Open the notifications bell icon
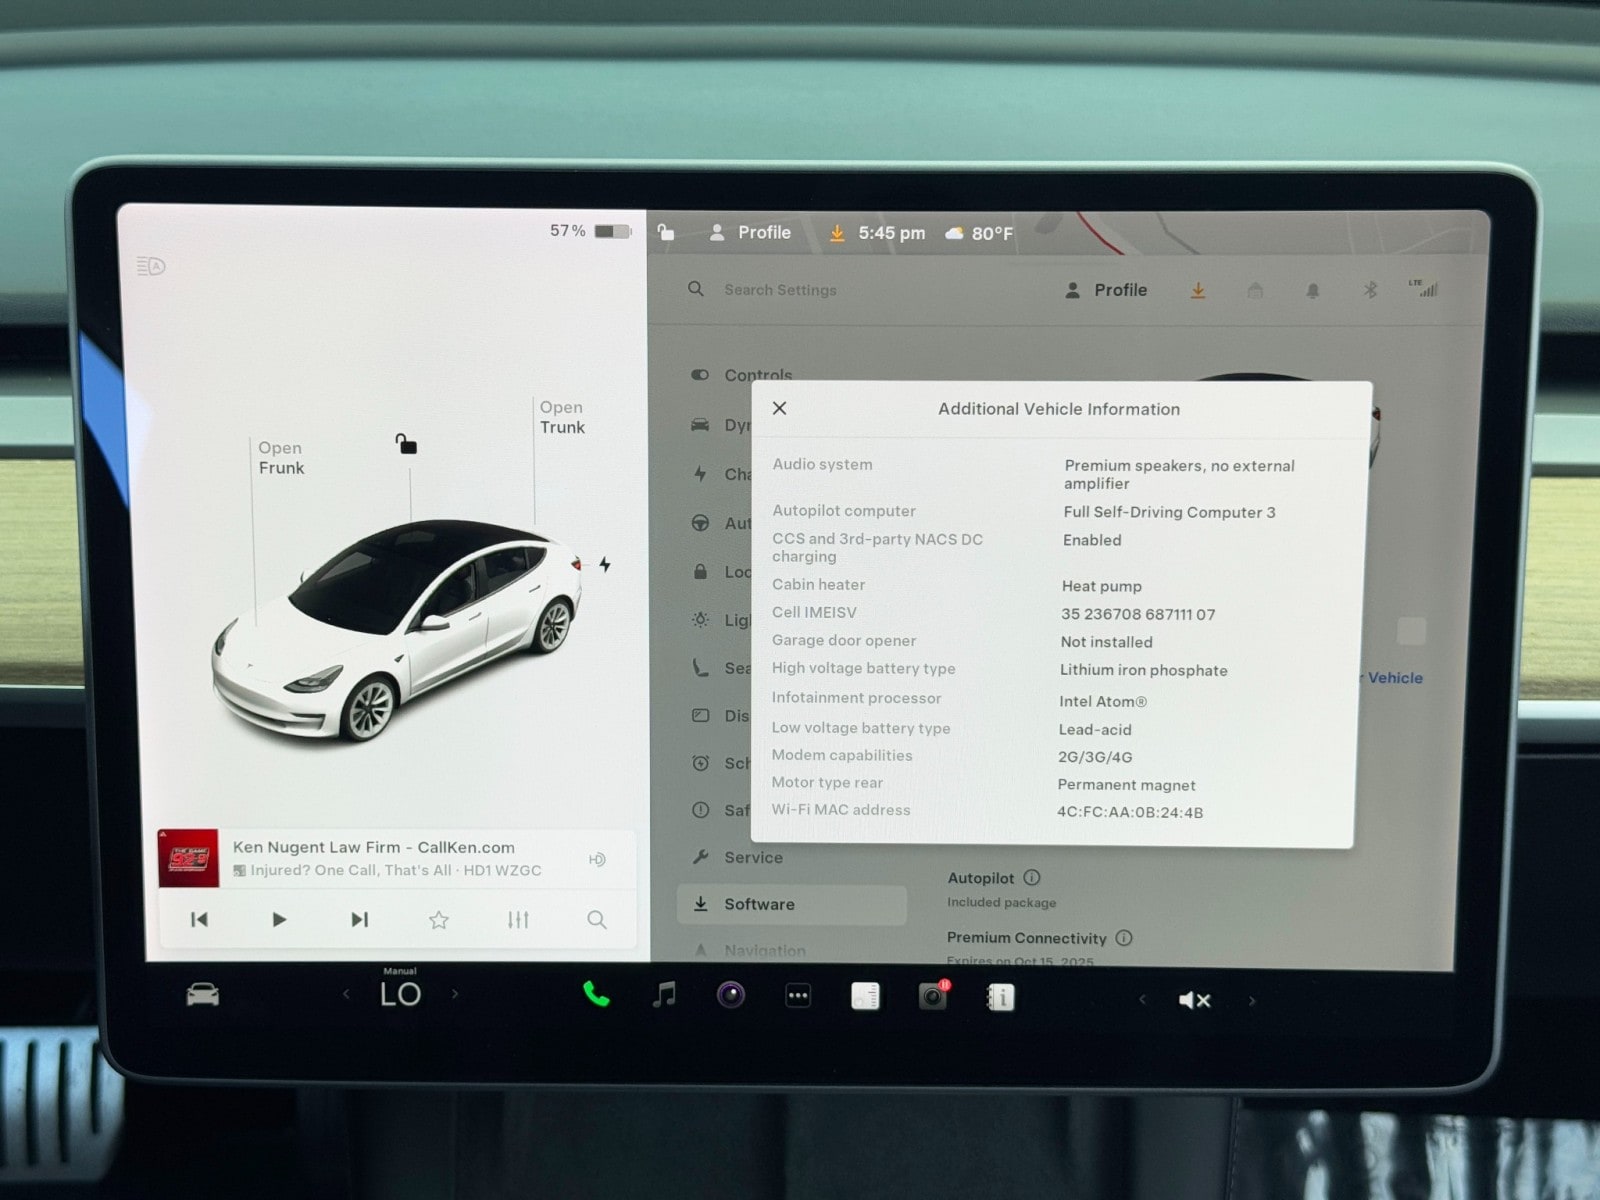Screen dimensions: 1600x1200 coord(1312,290)
